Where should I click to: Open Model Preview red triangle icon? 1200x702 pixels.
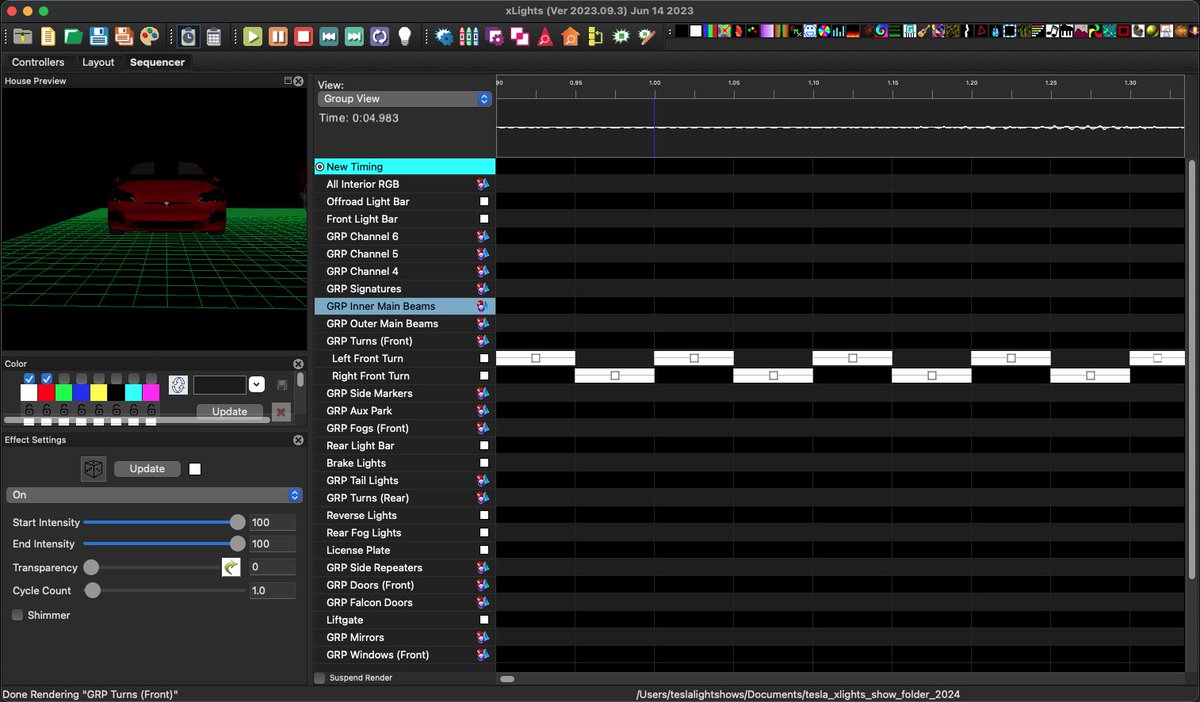[x=545, y=36]
